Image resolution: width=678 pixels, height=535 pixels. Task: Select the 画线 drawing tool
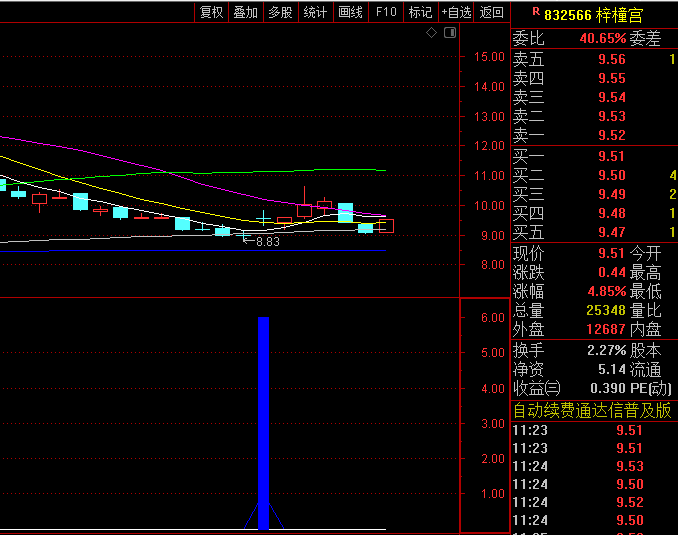350,12
